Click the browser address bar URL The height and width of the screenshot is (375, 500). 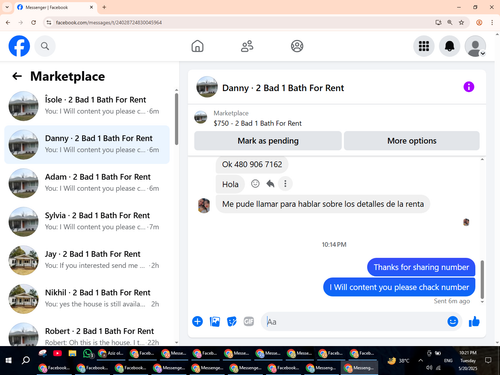point(109,23)
